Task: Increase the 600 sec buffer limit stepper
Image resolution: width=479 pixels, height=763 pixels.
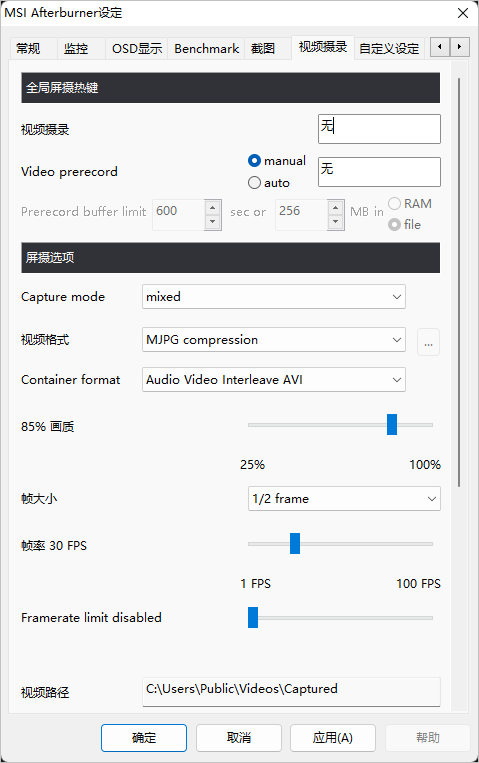Action: point(213,208)
